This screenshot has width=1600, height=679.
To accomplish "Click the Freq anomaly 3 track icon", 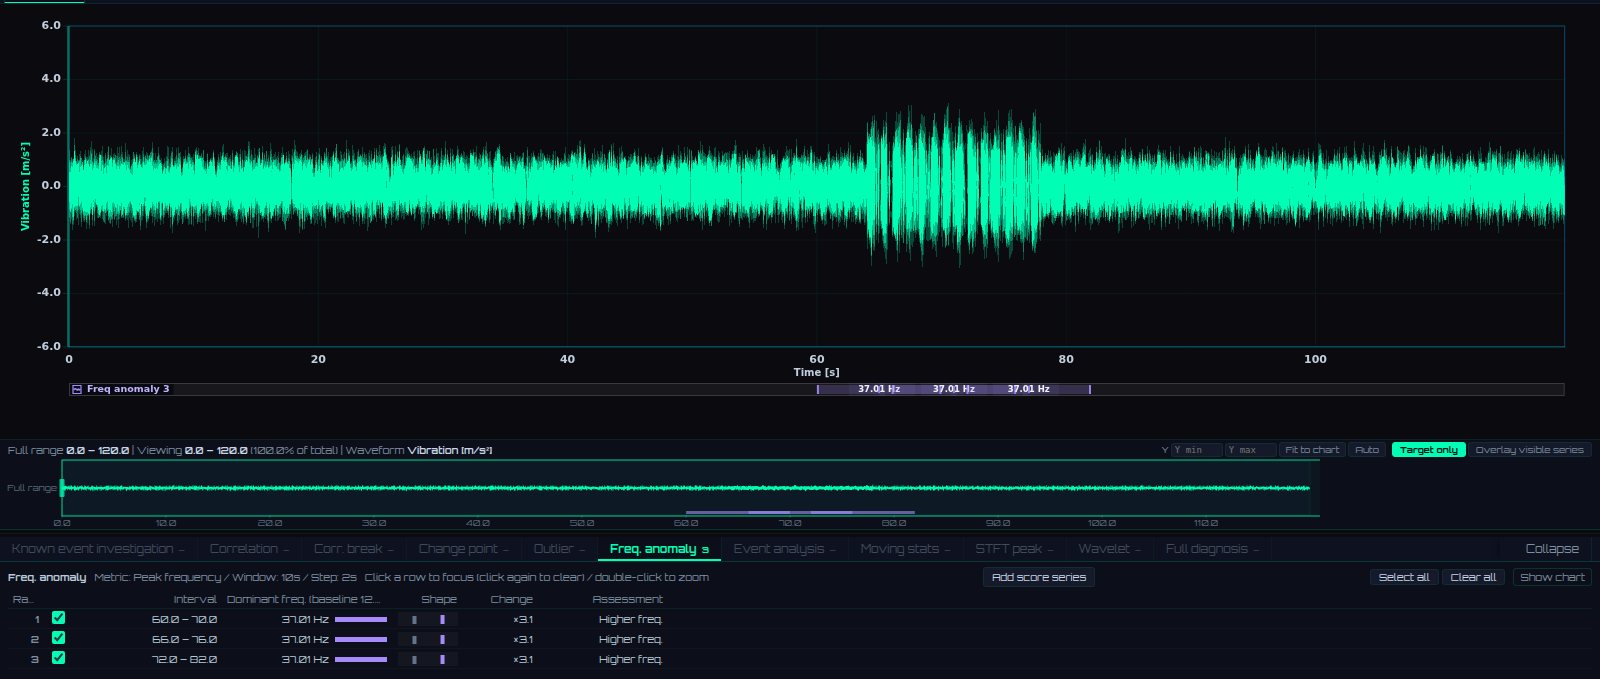I will click(x=77, y=389).
